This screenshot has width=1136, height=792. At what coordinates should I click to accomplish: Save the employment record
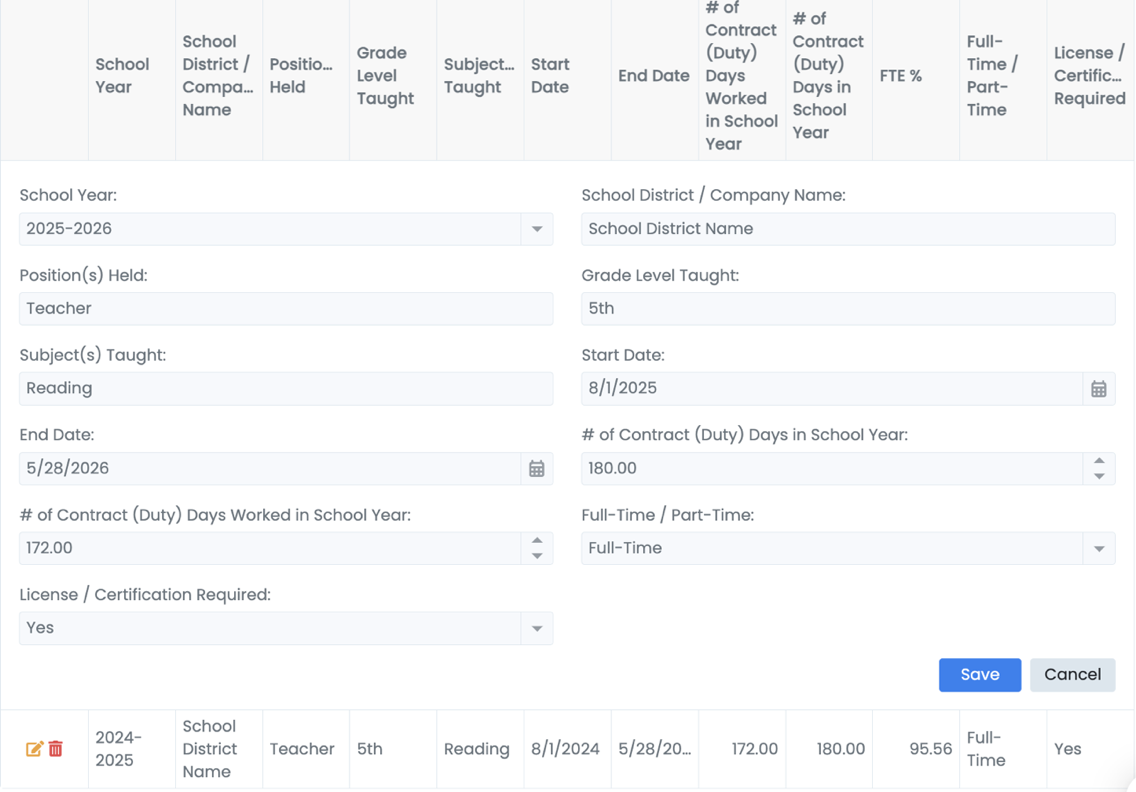[979, 675]
